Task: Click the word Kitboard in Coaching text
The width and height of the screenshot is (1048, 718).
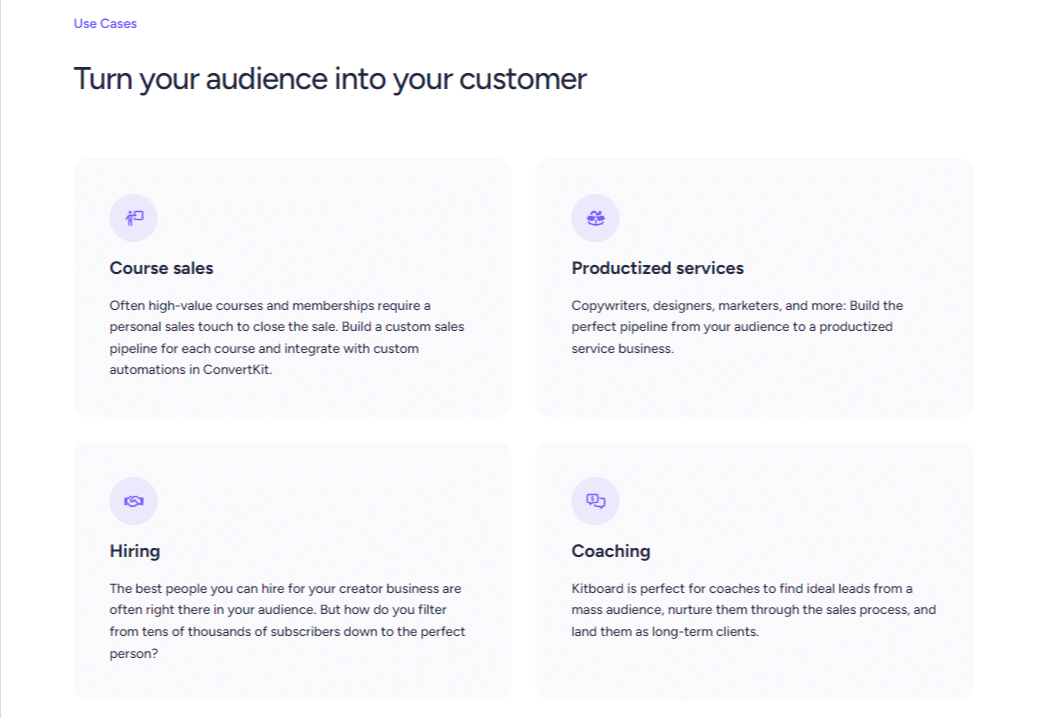Action: click(596, 588)
